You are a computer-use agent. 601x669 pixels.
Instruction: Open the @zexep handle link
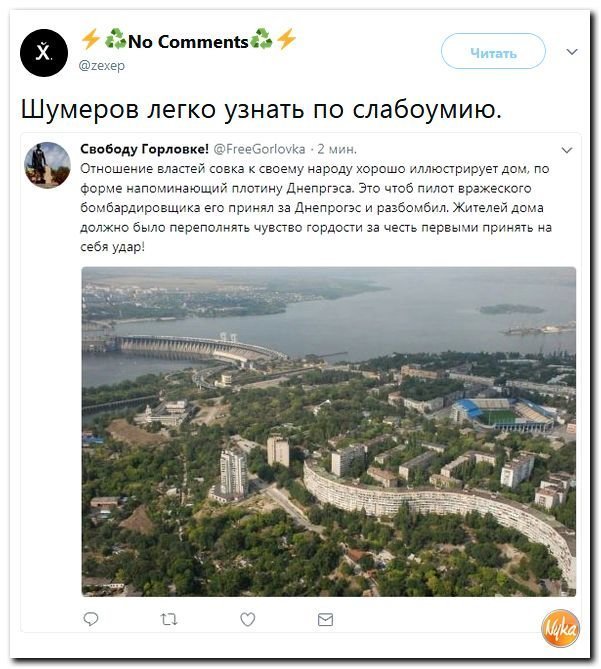click(102, 65)
